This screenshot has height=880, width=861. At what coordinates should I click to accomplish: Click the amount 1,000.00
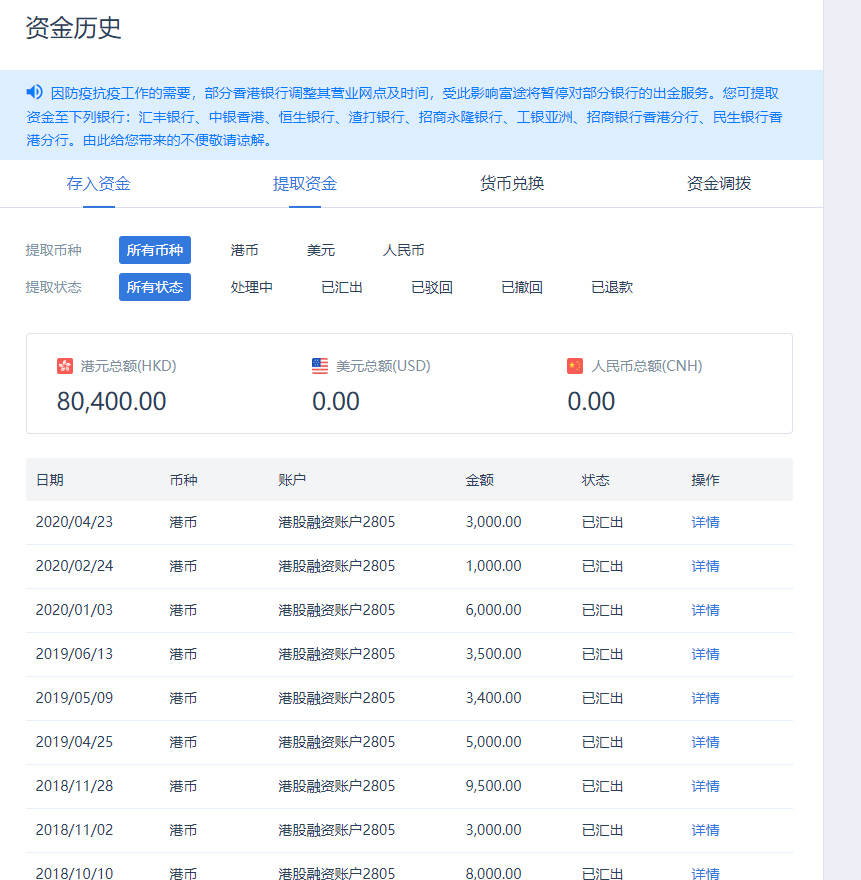coord(493,566)
